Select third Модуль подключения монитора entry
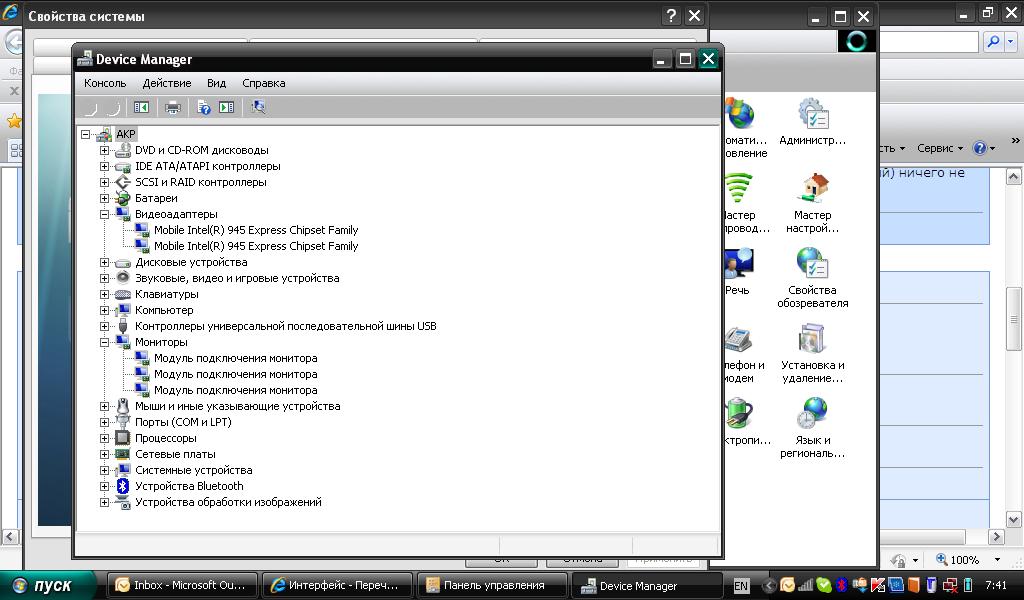Viewport: 1024px width, 600px height. pyautogui.click(x=235, y=390)
